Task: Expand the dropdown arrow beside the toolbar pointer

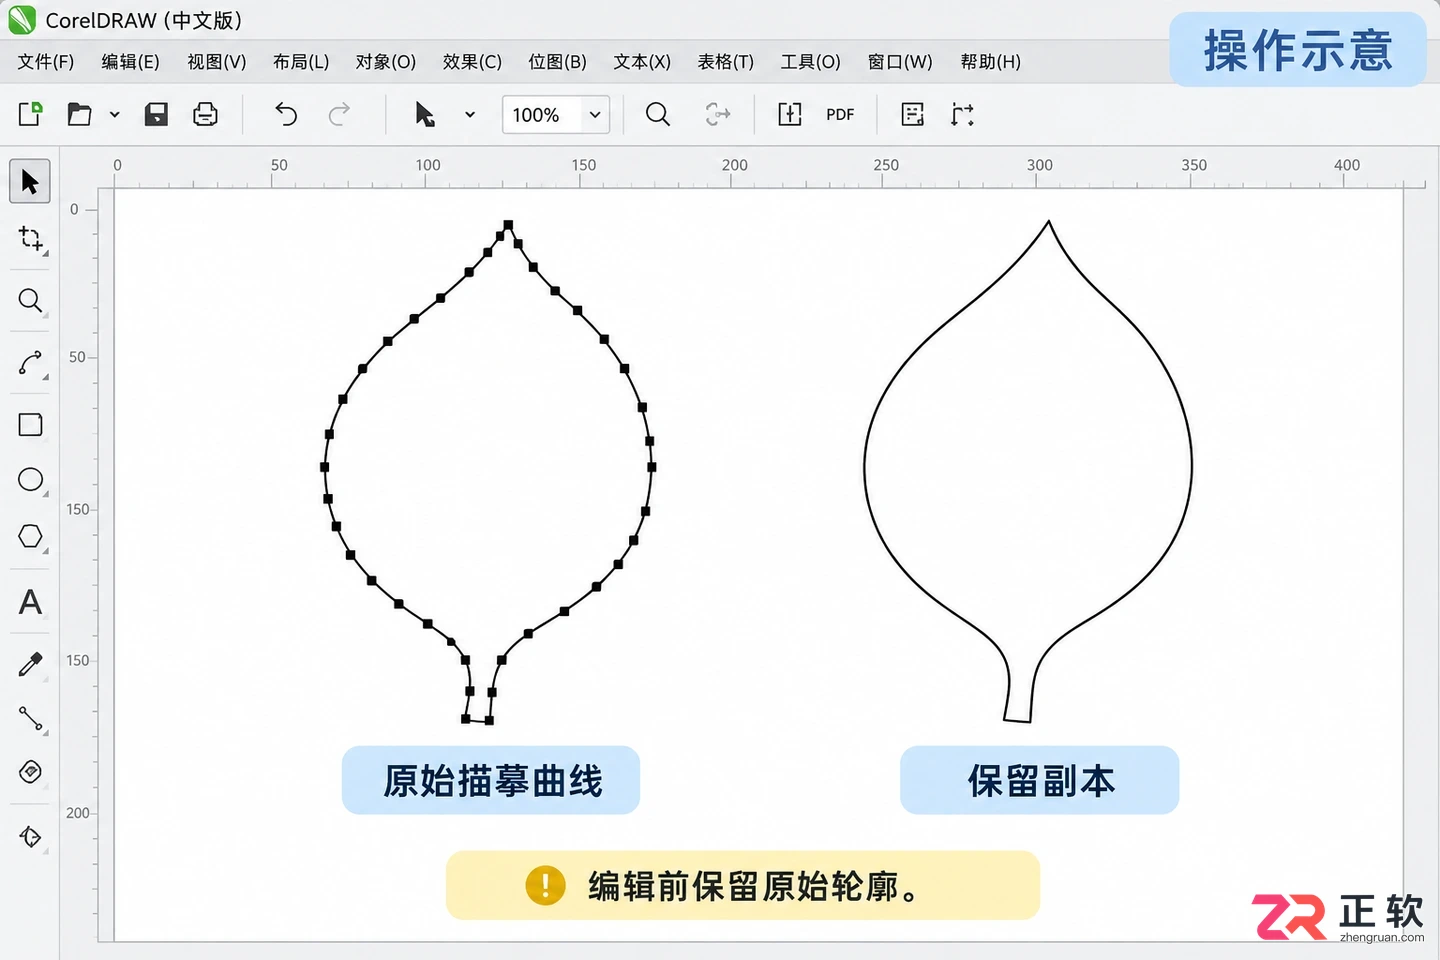Action: tap(470, 115)
